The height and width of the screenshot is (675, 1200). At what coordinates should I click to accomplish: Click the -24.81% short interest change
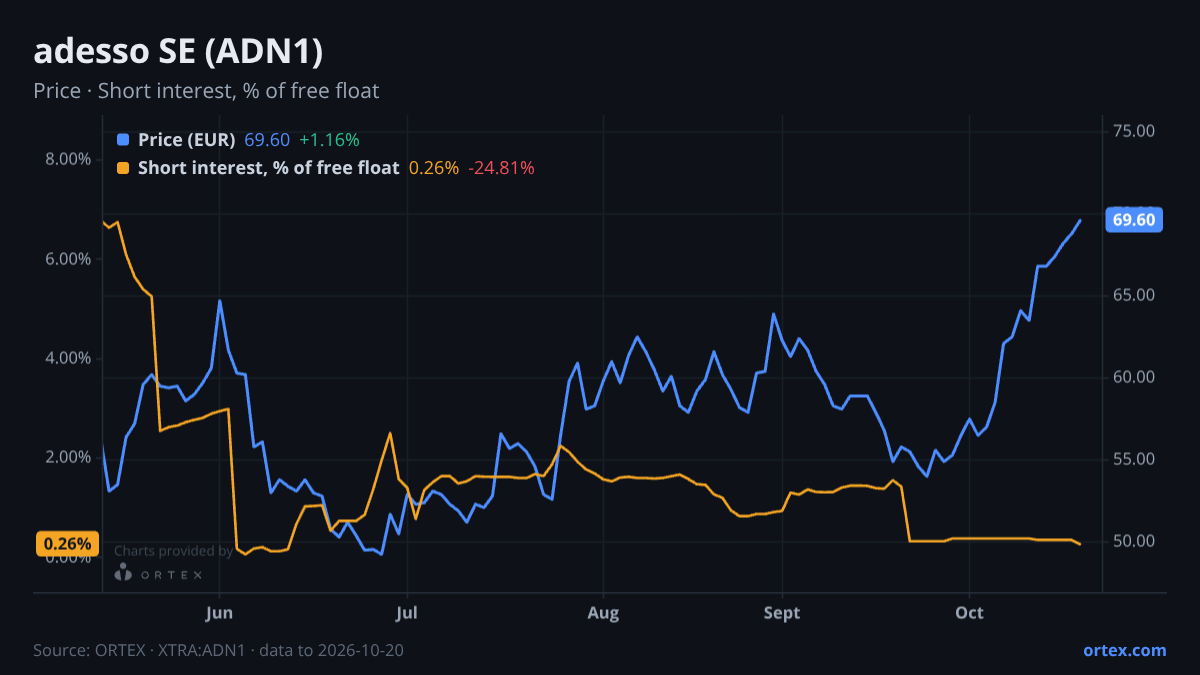point(502,168)
